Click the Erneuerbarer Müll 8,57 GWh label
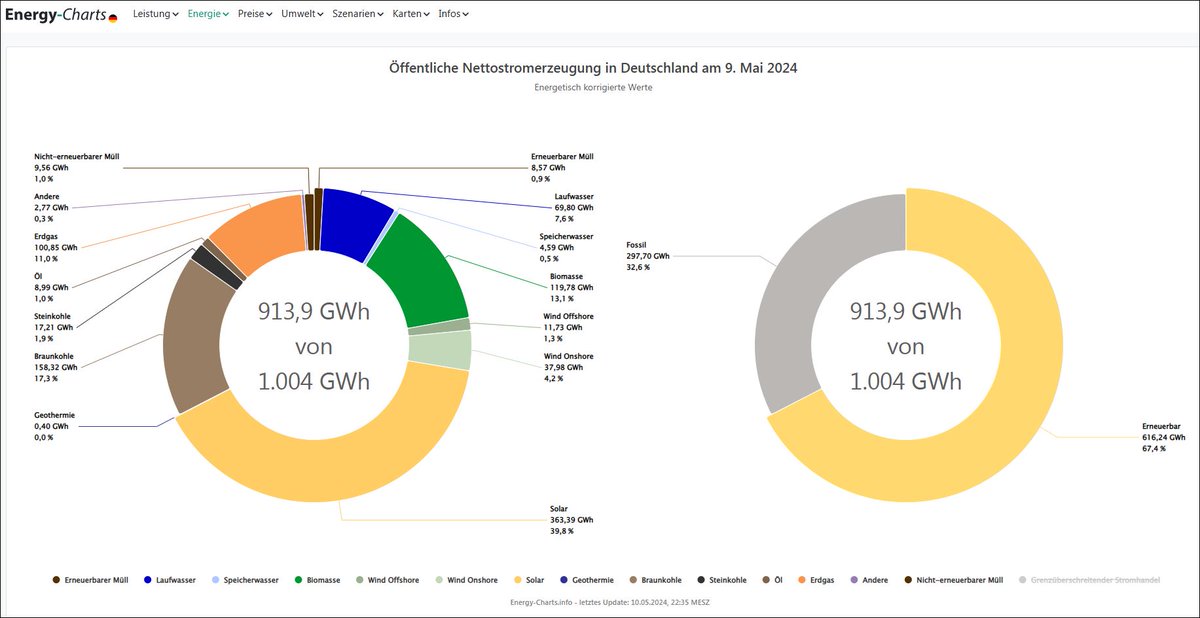 [563, 167]
